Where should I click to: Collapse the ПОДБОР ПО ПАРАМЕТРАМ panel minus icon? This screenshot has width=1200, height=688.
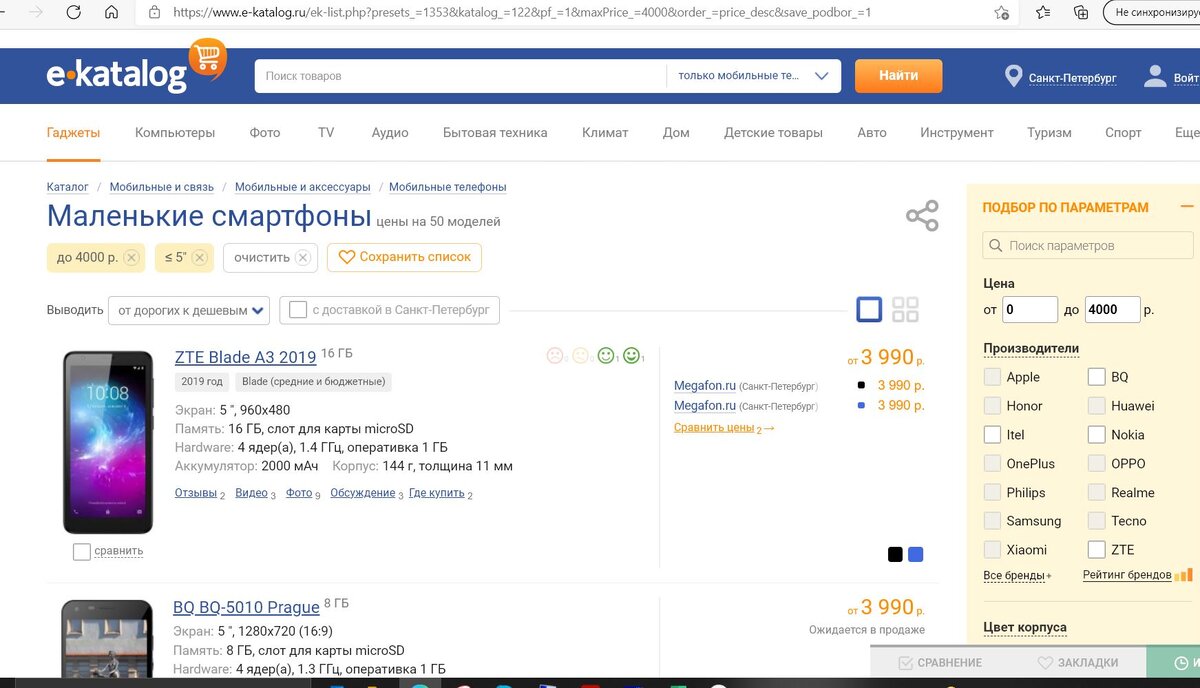click(x=1187, y=207)
